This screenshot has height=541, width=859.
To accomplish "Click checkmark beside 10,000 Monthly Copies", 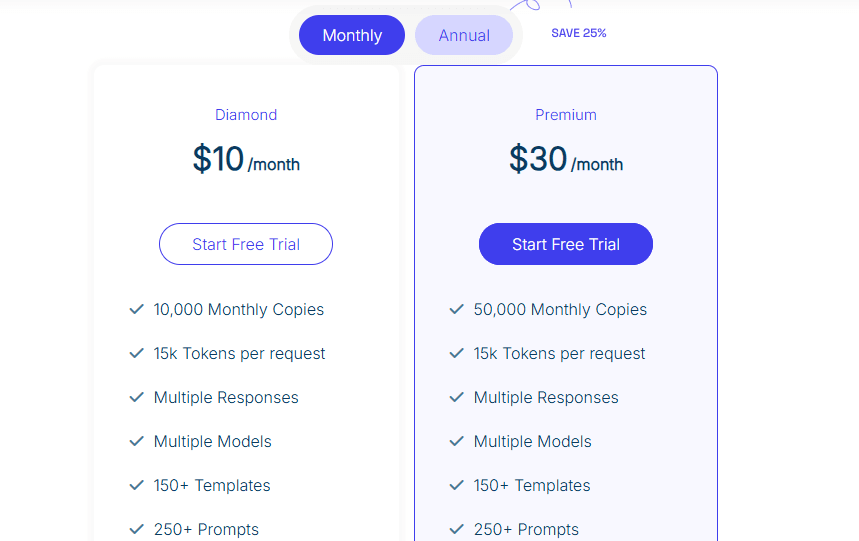I will click(x=137, y=310).
